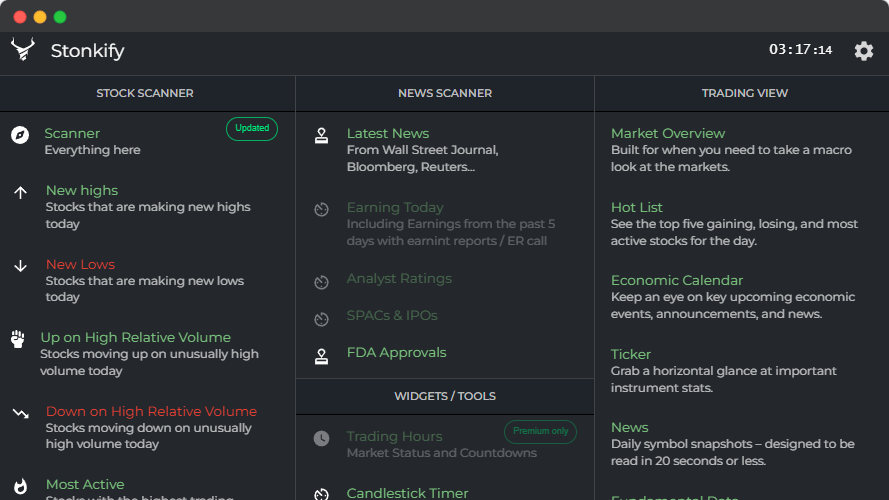Open Market Overview
Image resolution: width=889 pixels, height=500 pixels.
[x=668, y=133]
